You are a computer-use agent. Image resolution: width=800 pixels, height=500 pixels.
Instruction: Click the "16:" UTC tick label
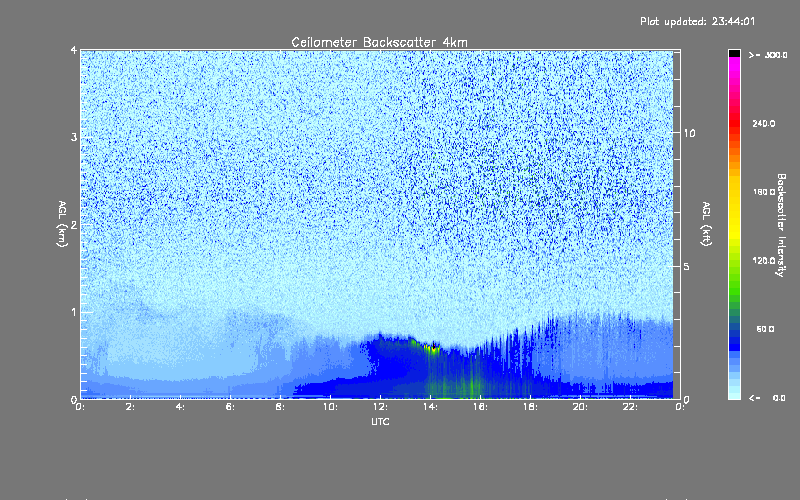(480, 407)
